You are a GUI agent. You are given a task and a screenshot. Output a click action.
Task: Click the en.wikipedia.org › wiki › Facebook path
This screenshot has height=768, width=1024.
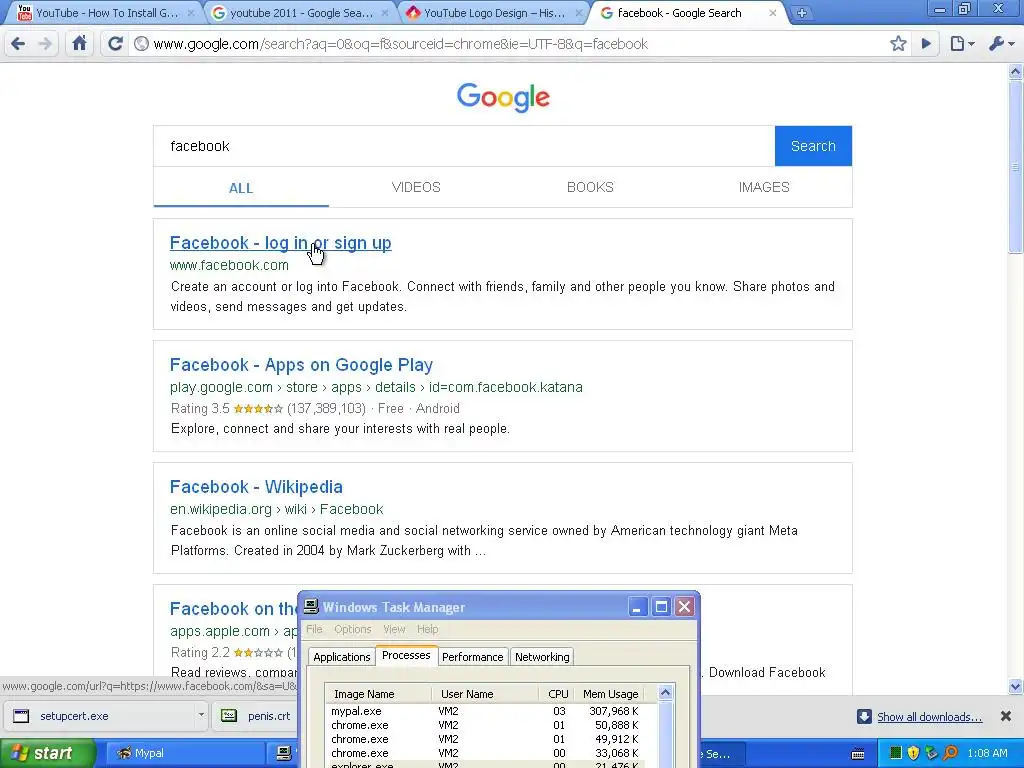276,509
